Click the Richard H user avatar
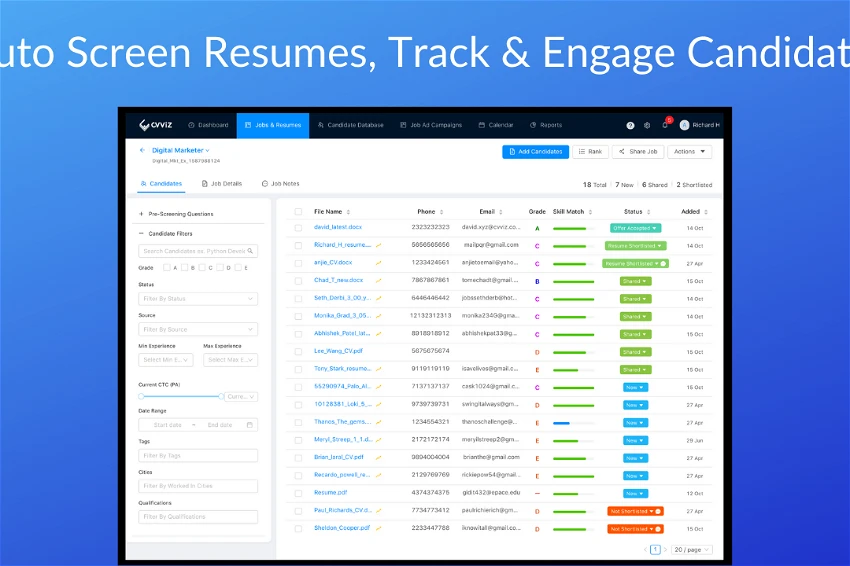The height and width of the screenshot is (566, 850). point(684,125)
